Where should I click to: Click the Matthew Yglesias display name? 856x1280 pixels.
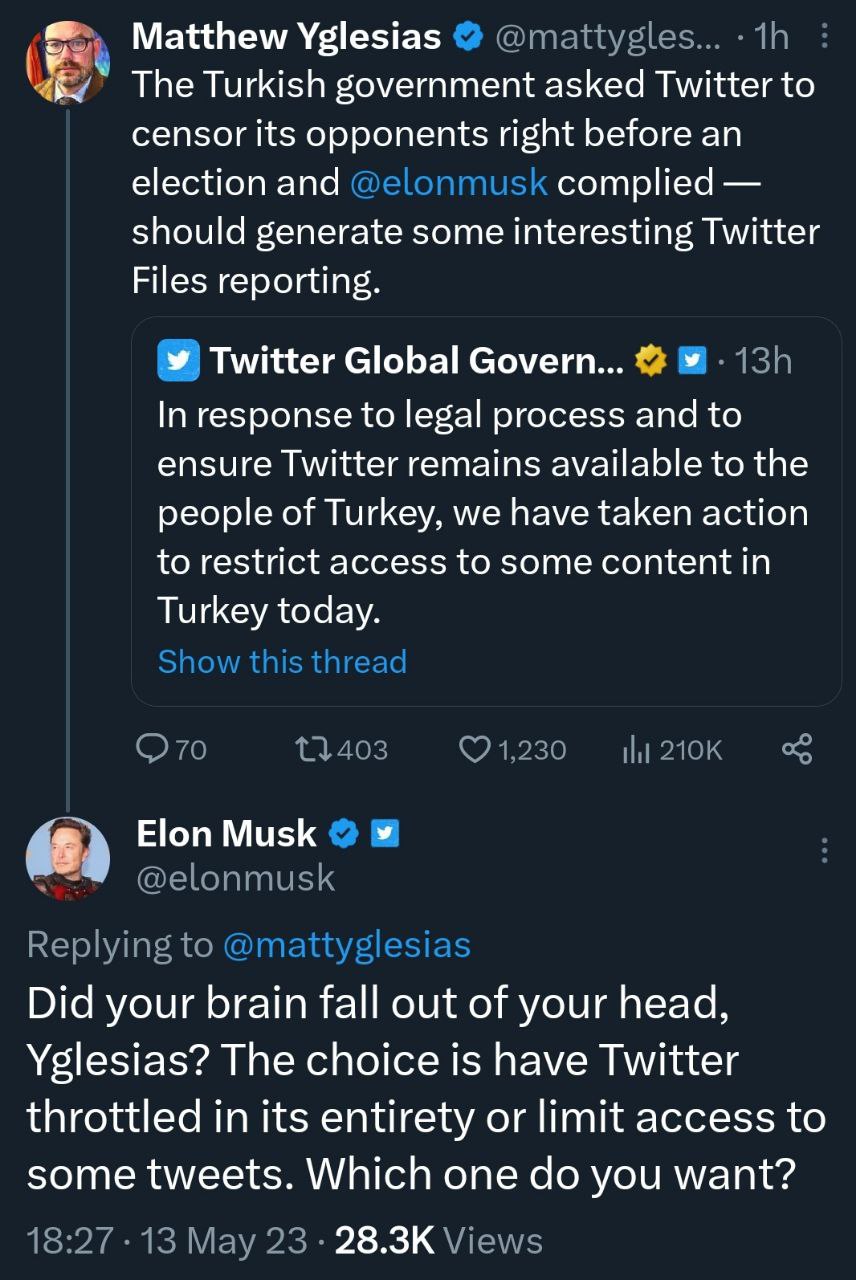point(286,38)
